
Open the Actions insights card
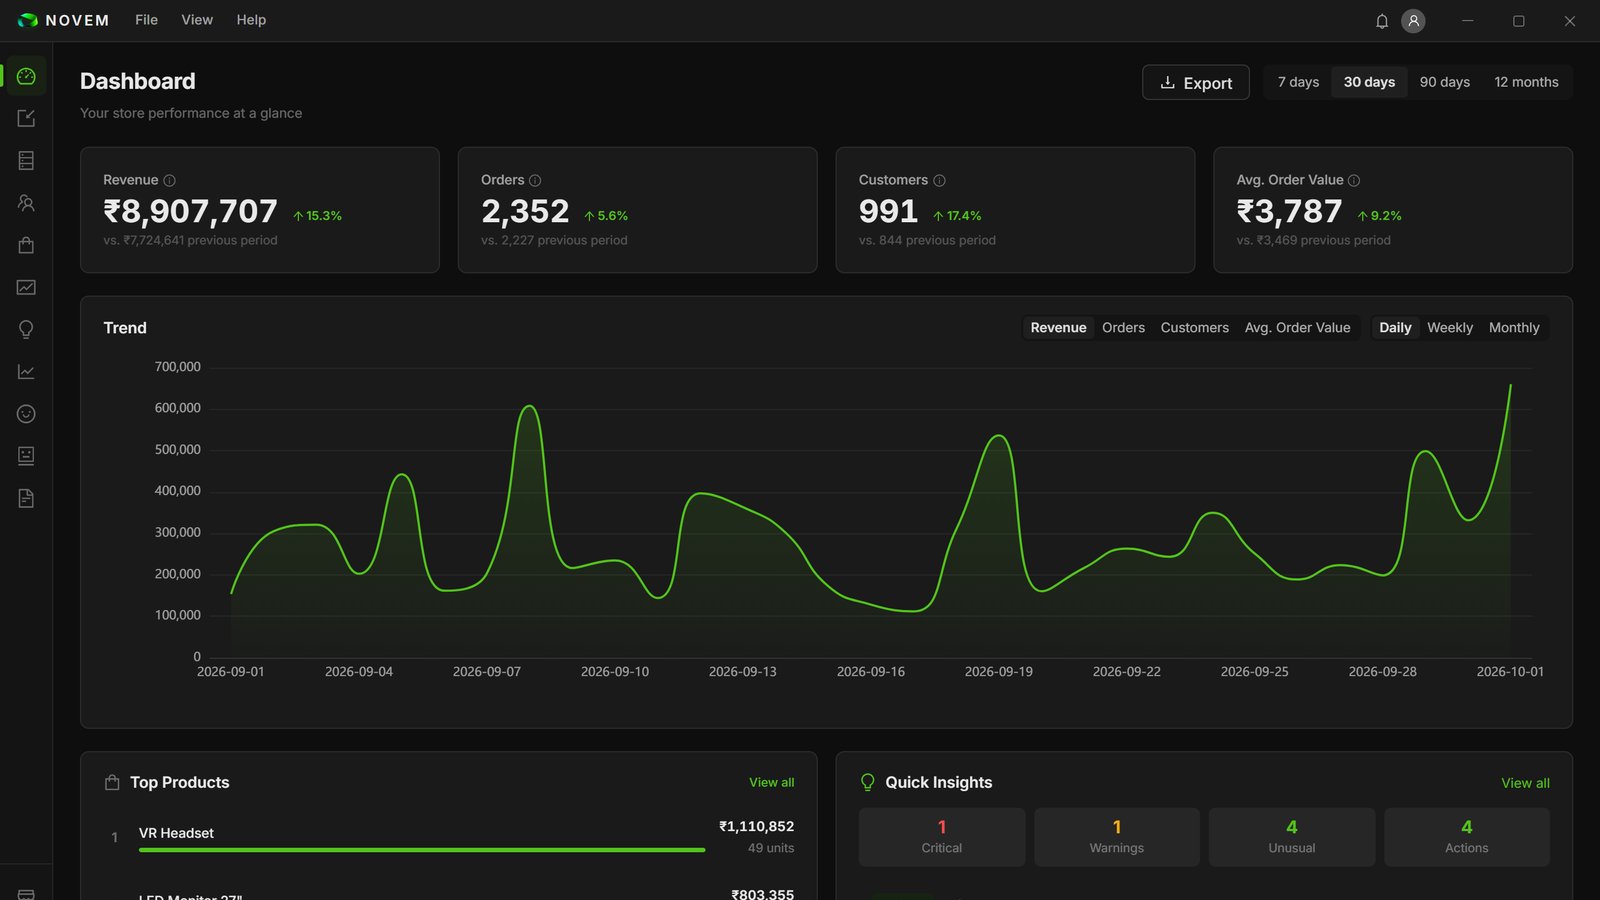pyautogui.click(x=1467, y=837)
